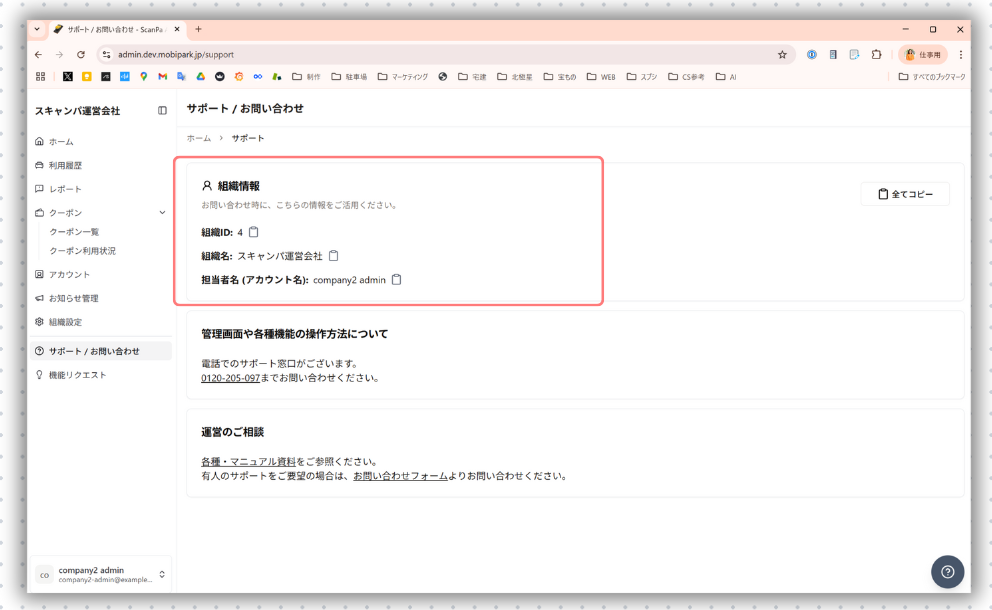Open the Chrome extensions puzzle icon
This screenshot has height=610, width=992.
[x=876, y=55]
